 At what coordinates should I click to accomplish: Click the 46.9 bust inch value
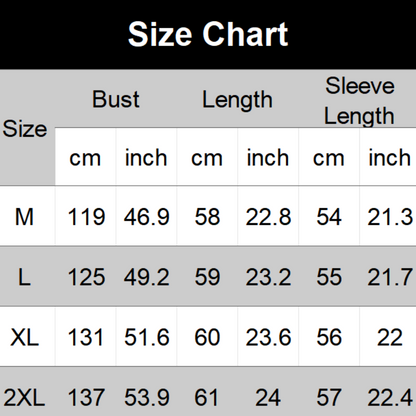point(147,217)
